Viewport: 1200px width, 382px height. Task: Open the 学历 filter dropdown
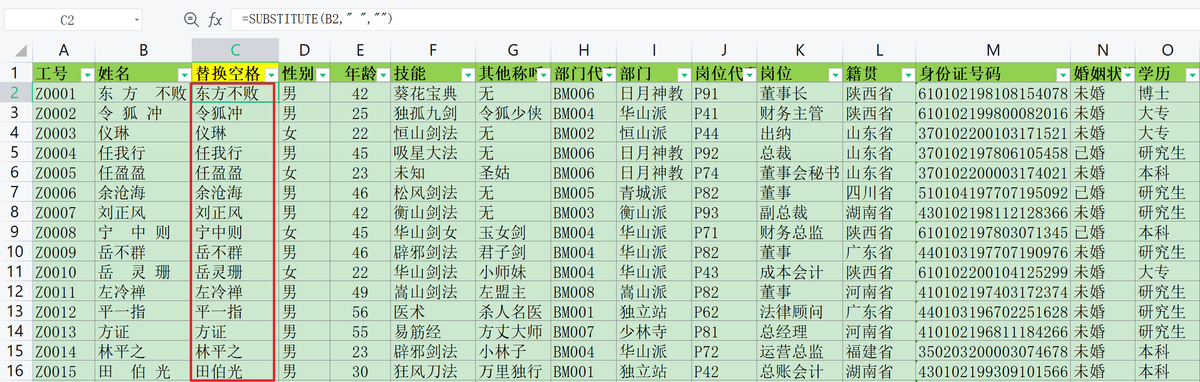tap(1191, 75)
